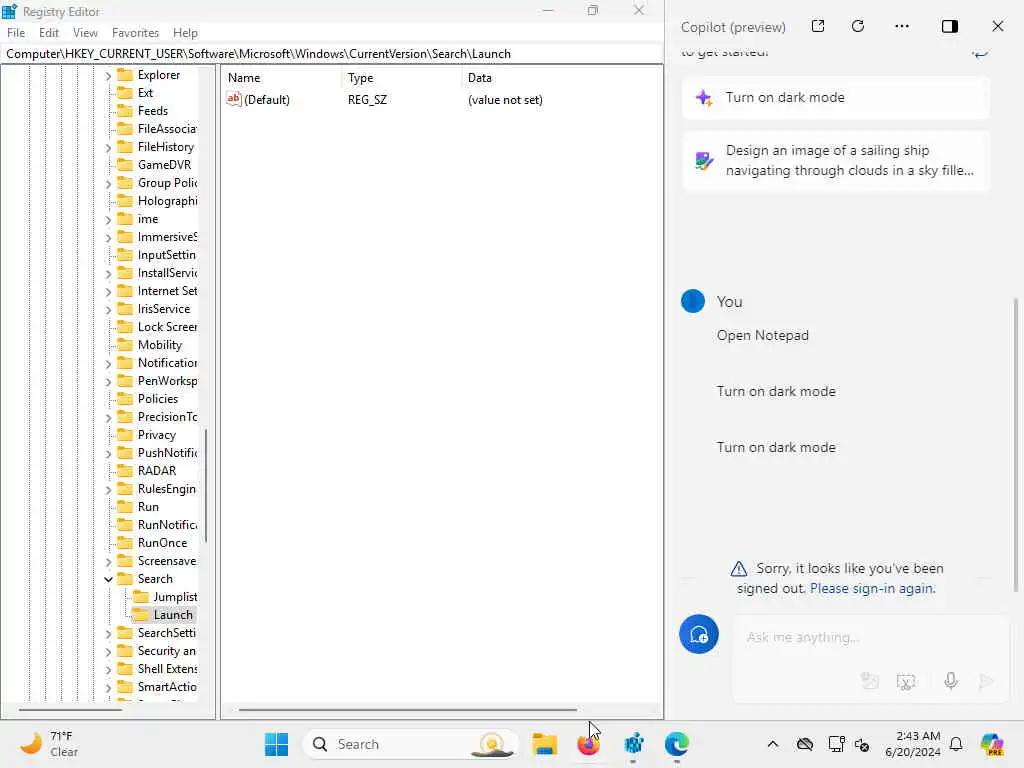Select the Policies key
Image resolution: width=1024 pixels, height=768 pixels.
[x=157, y=399]
